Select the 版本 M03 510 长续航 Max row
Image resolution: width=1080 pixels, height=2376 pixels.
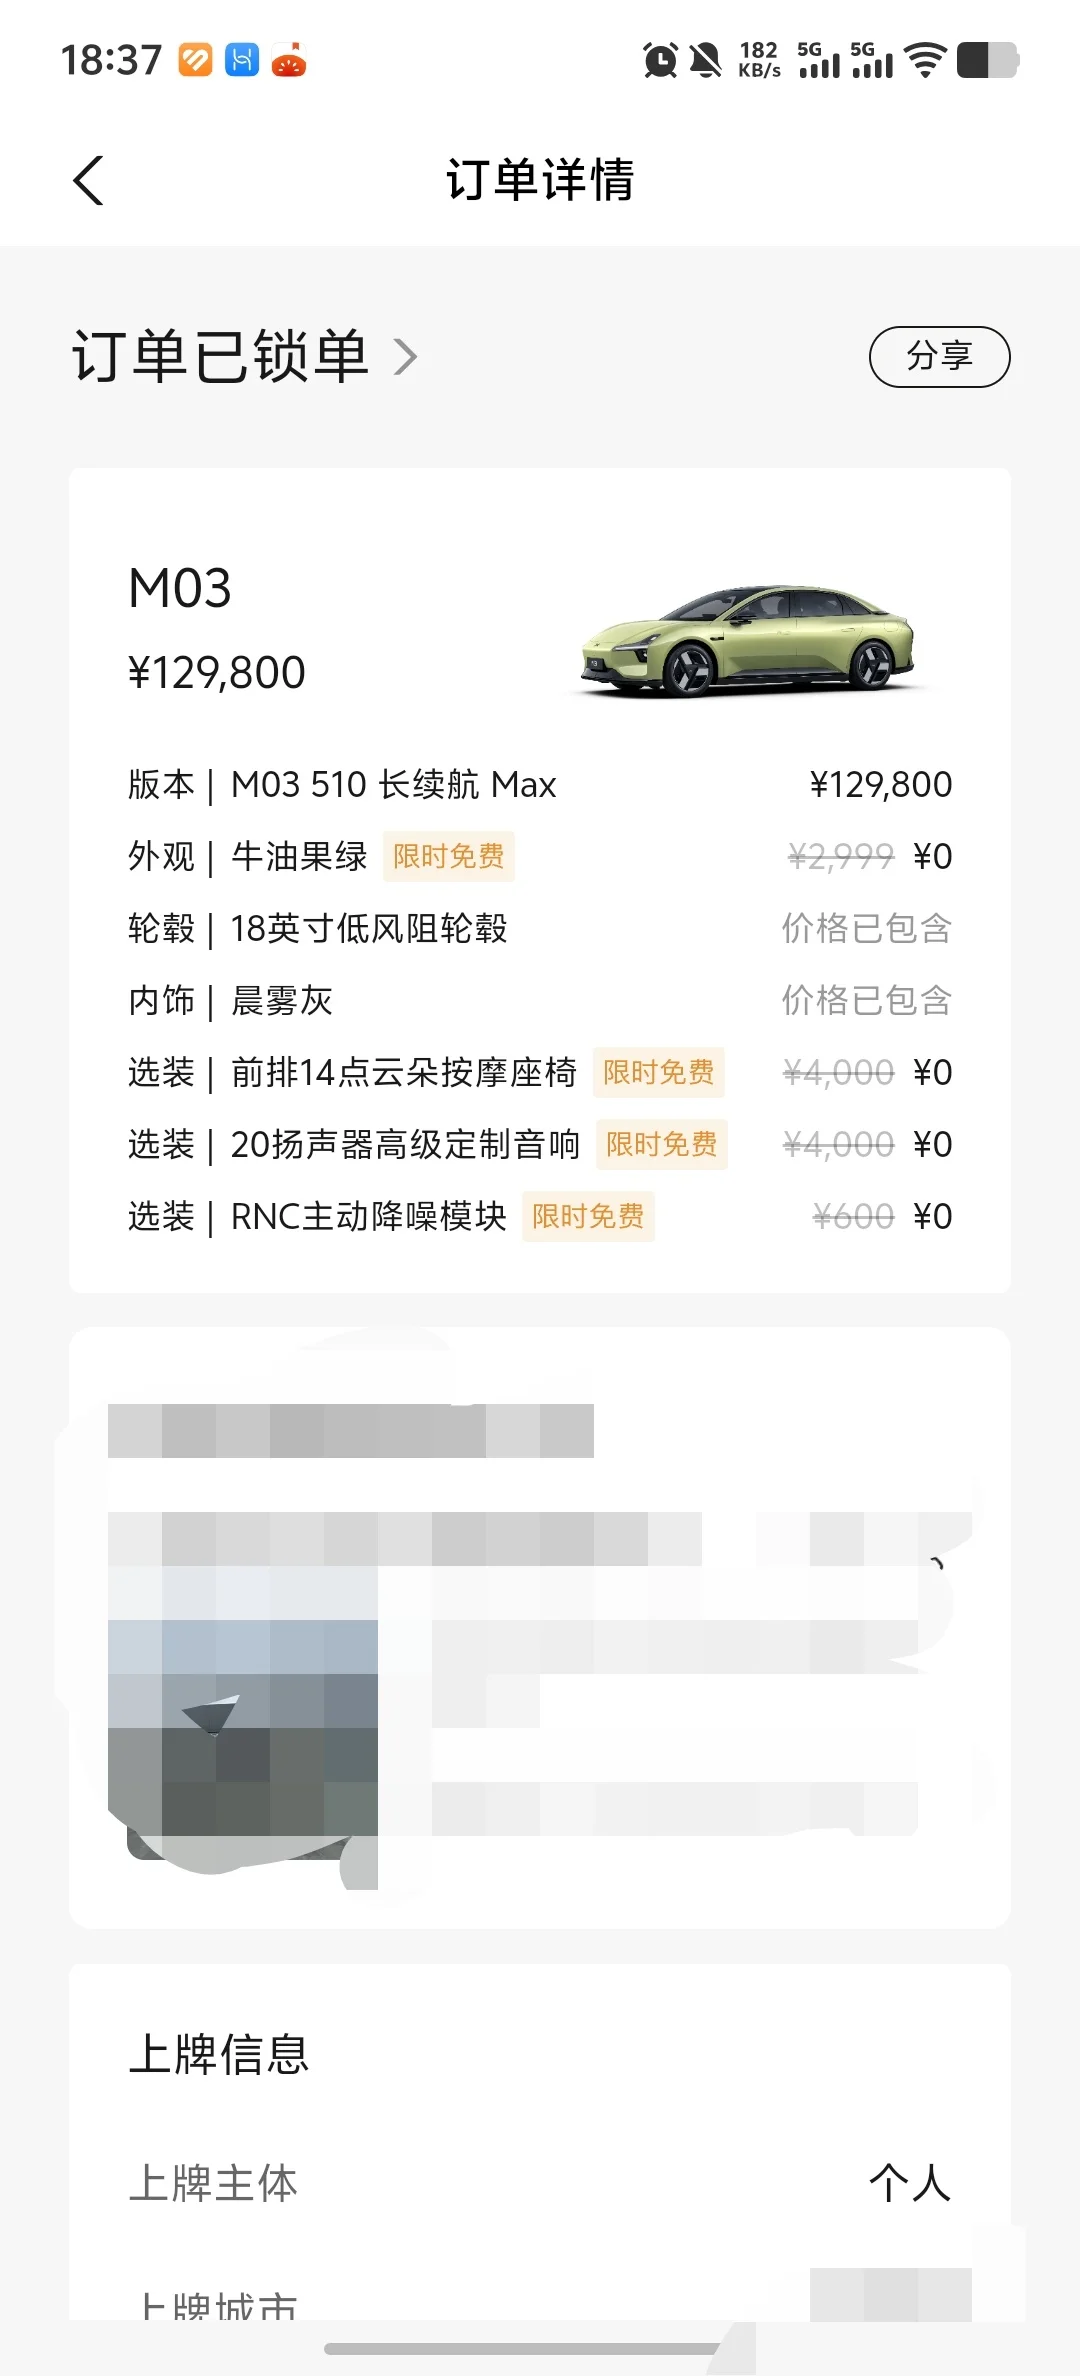pyautogui.click(x=540, y=785)
